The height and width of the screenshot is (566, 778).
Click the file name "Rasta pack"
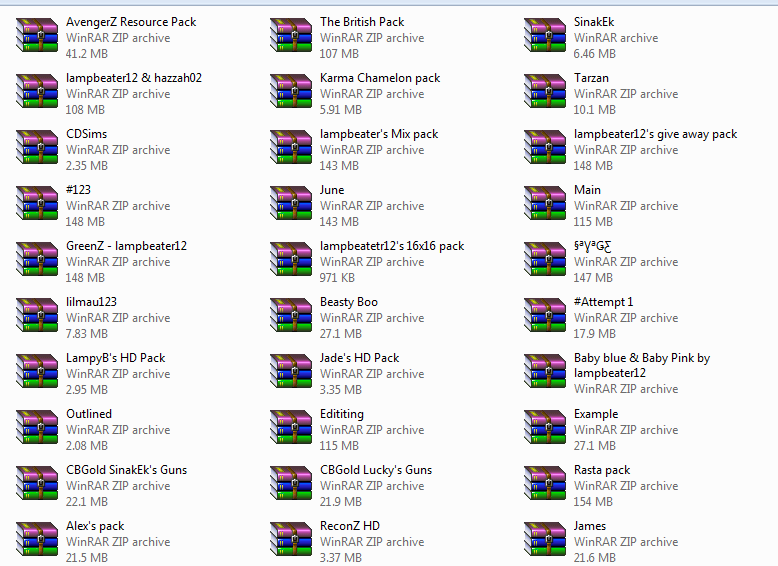coord(602,471)
